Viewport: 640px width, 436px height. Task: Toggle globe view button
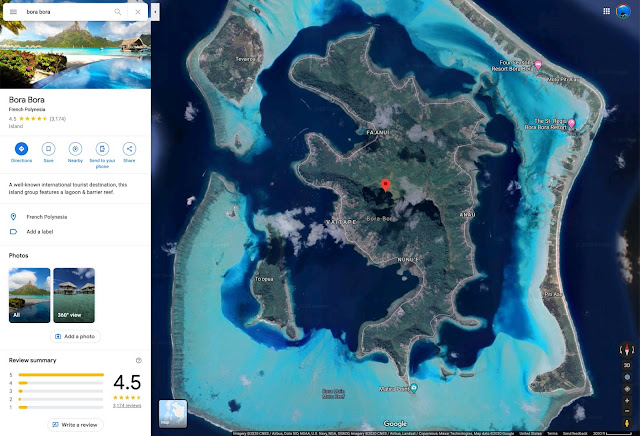click(627, 377)
